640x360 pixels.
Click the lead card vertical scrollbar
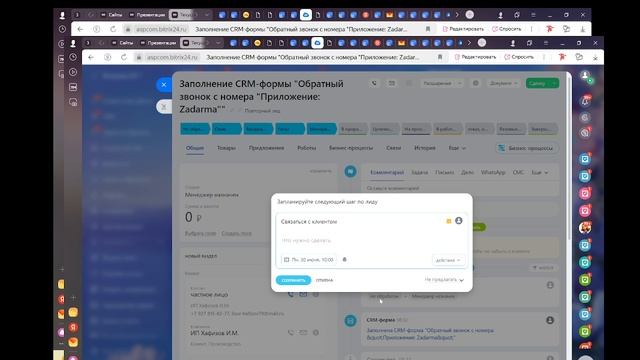tap(569, 157)
